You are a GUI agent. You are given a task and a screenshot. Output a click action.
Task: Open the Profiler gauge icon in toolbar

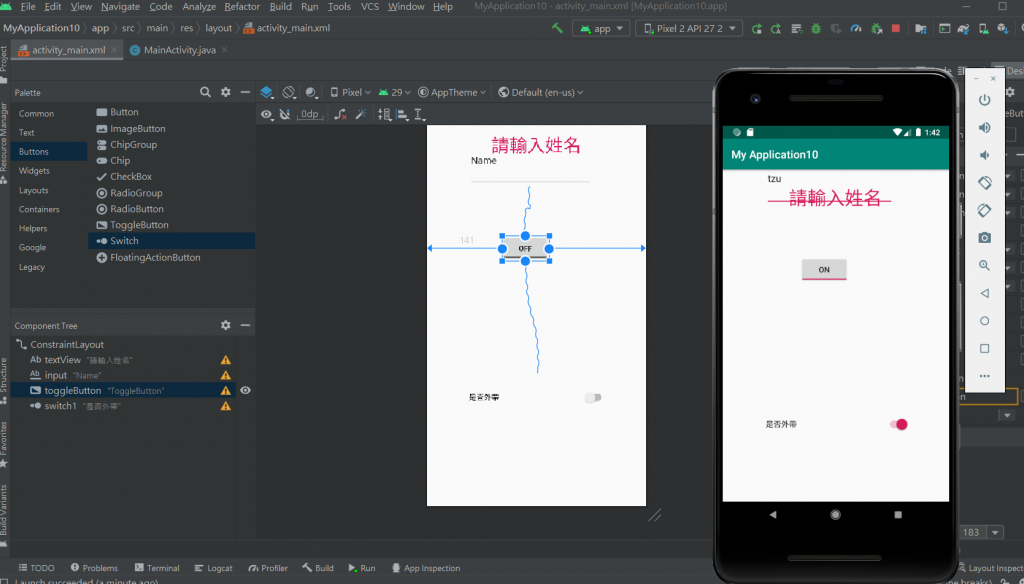[x=856, y=29]
